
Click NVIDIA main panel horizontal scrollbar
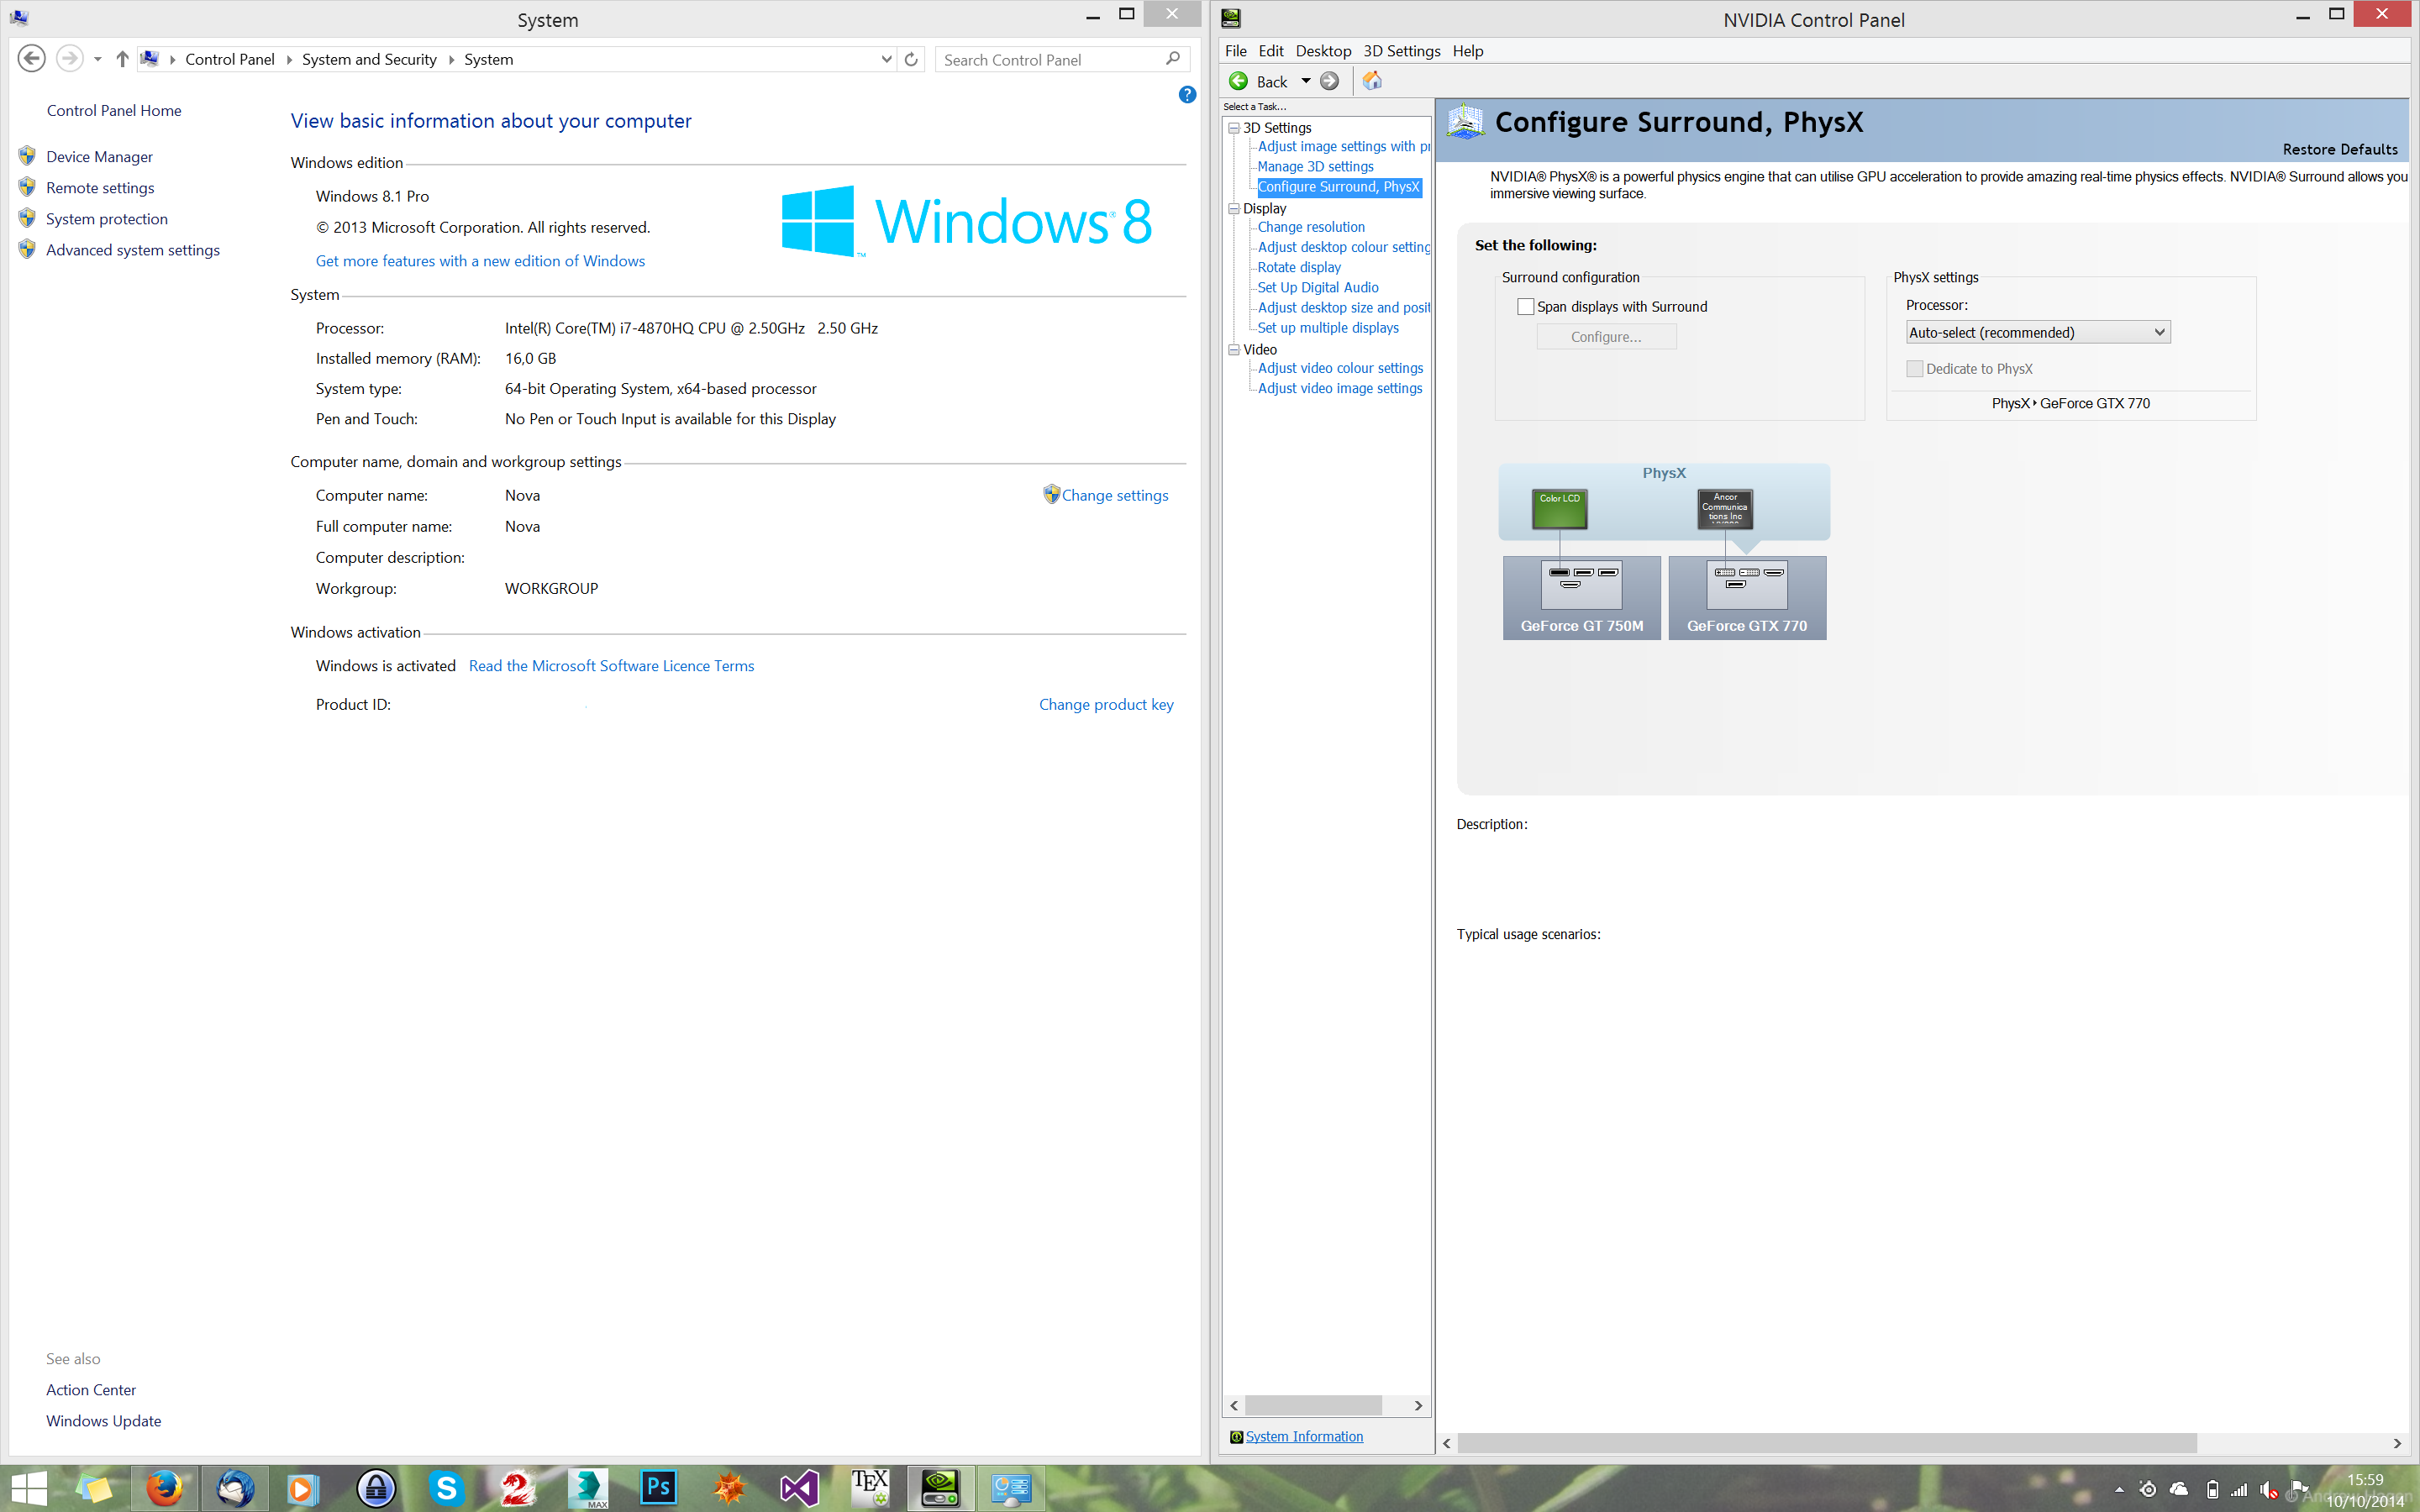click(x=1827, y=1443)
